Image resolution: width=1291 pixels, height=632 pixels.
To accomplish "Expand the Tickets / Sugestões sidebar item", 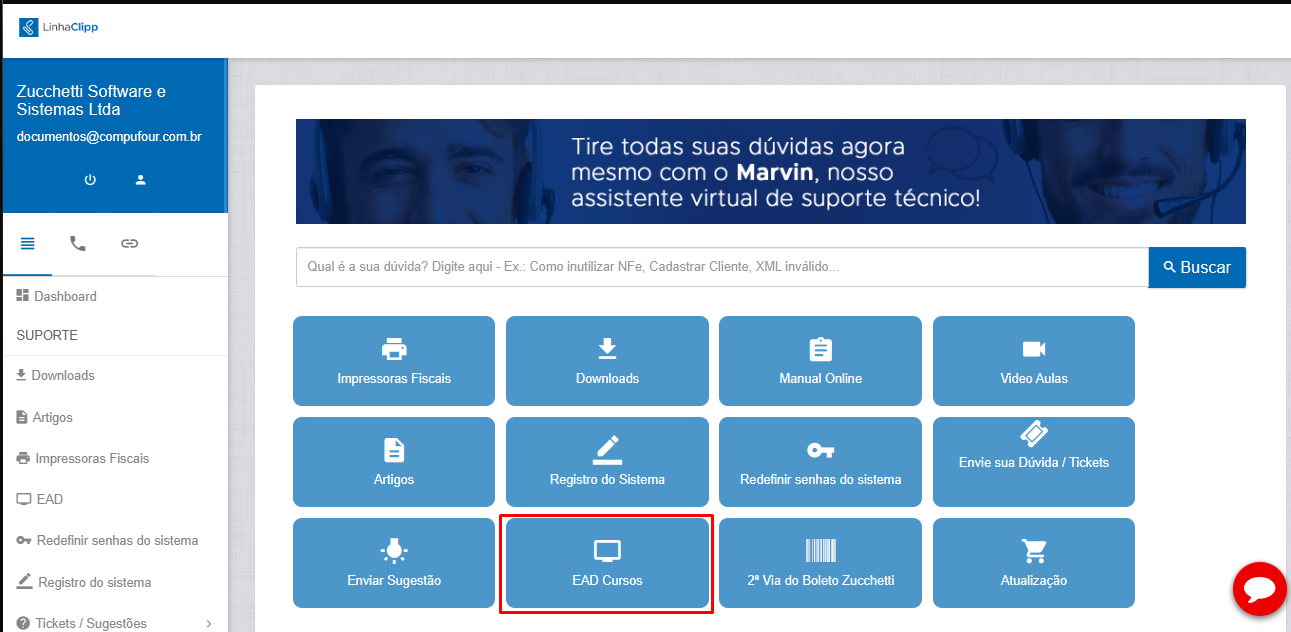I will click(x=110, y=623).
